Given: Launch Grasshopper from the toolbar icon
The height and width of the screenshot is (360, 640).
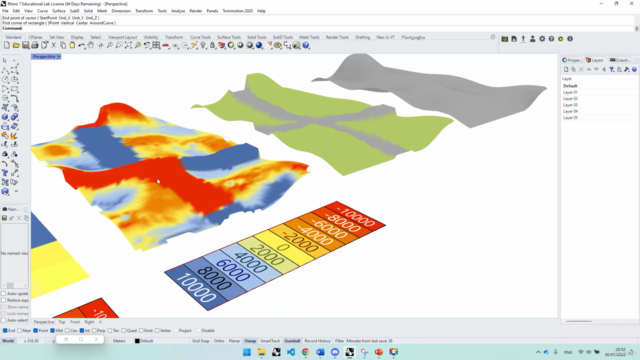Looking at the screenshot, I should click(x=297, y=45).
